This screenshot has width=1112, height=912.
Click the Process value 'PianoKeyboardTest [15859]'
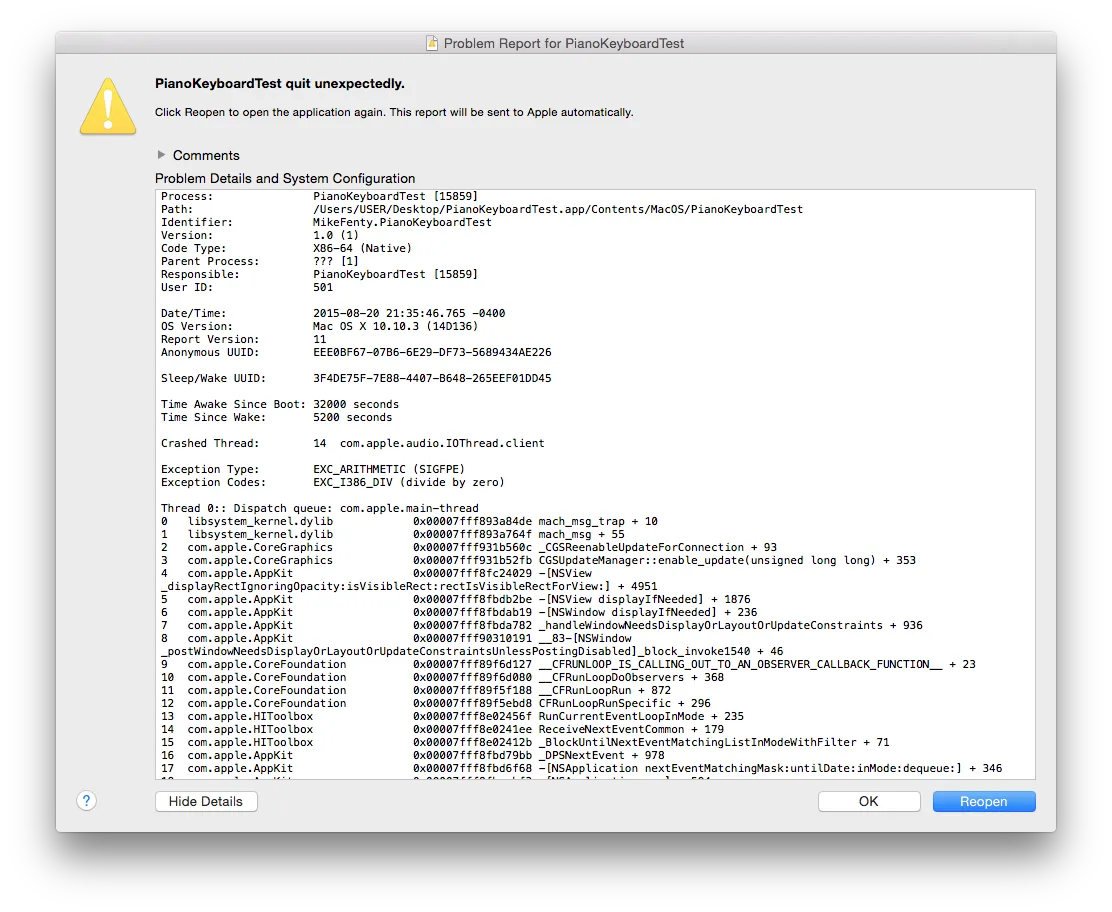[x=395, y=196]
